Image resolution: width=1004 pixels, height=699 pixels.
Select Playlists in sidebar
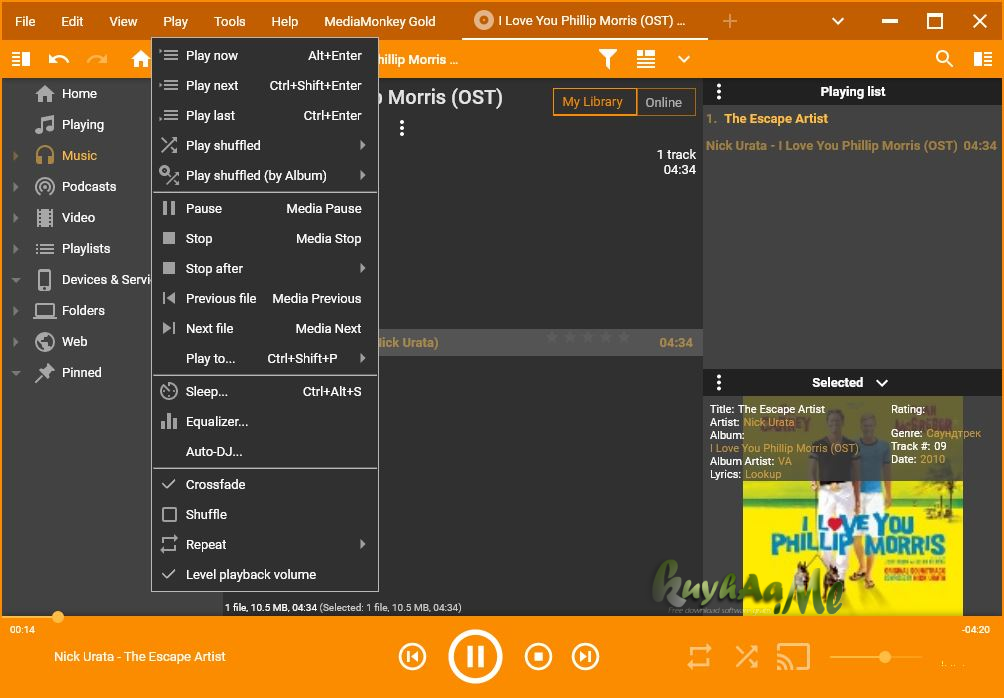point(86,248)
